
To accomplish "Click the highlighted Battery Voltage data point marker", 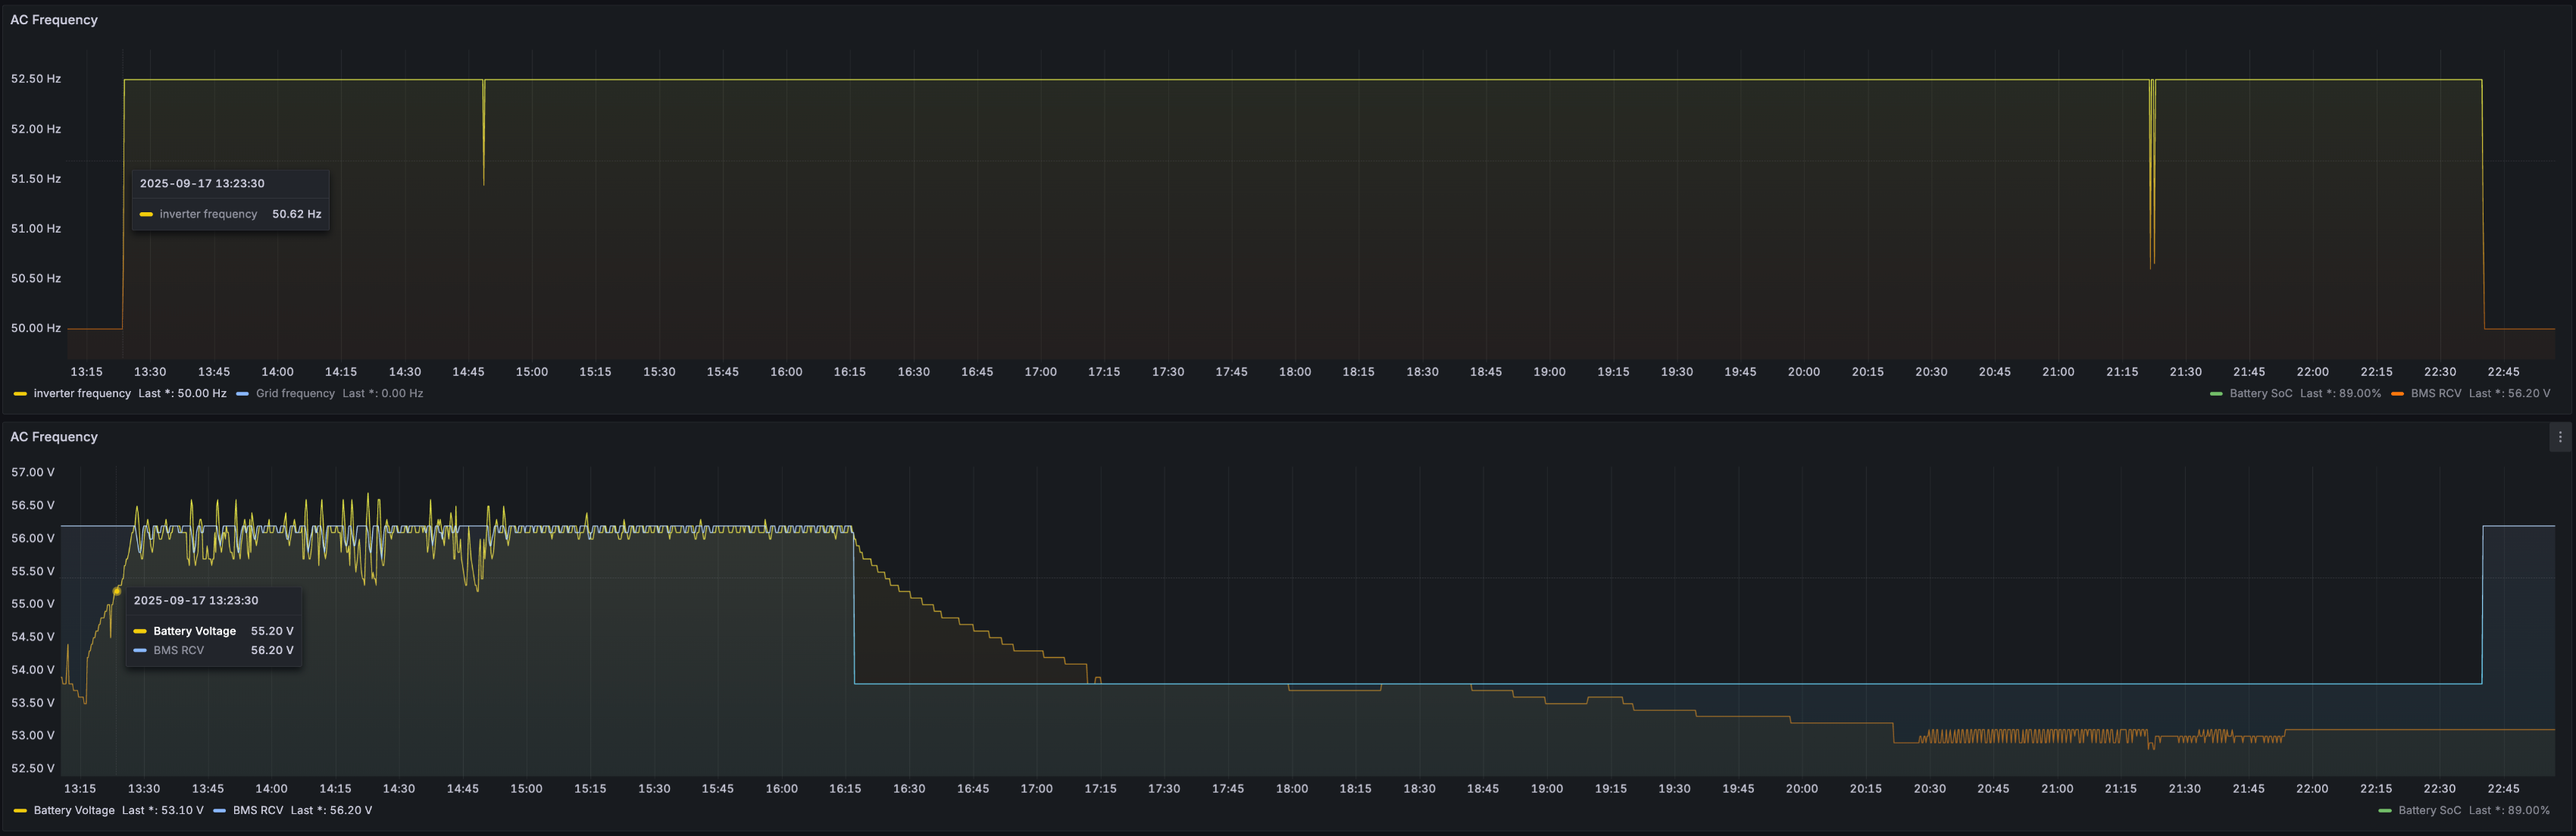I will pyautogui.click(x=117, y=591).
